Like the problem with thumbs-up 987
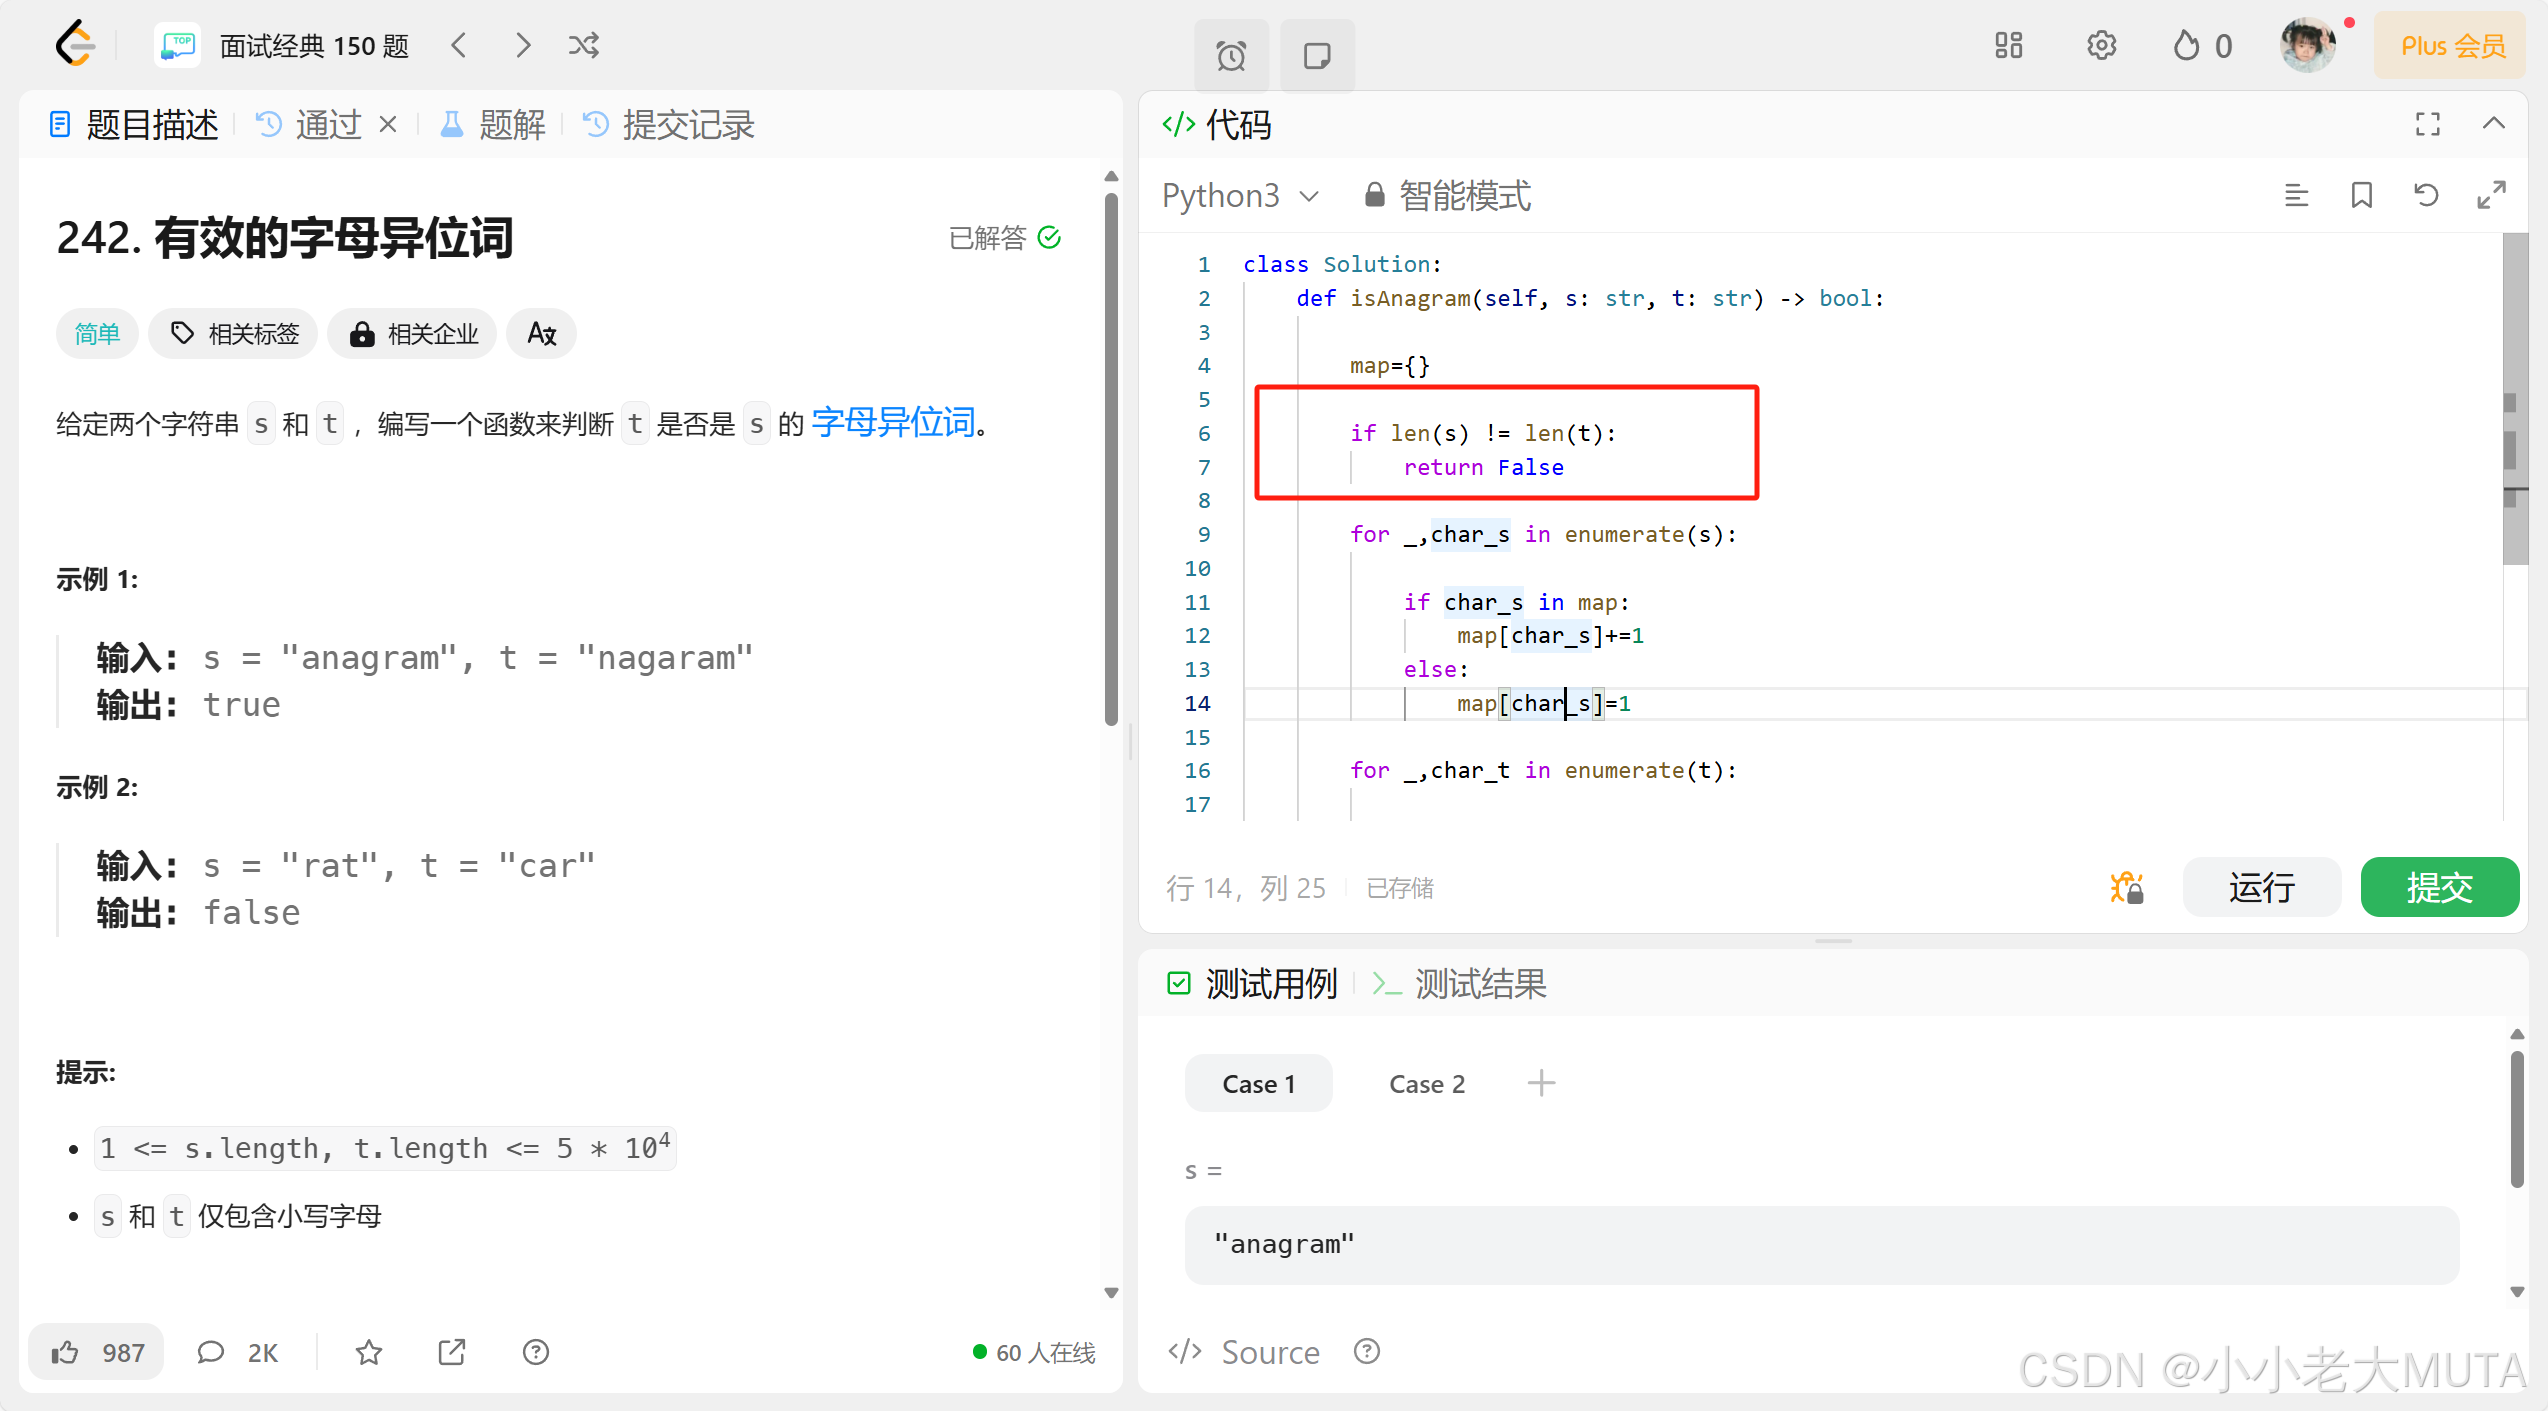2548x1411 pixels. coord(97,1352)
